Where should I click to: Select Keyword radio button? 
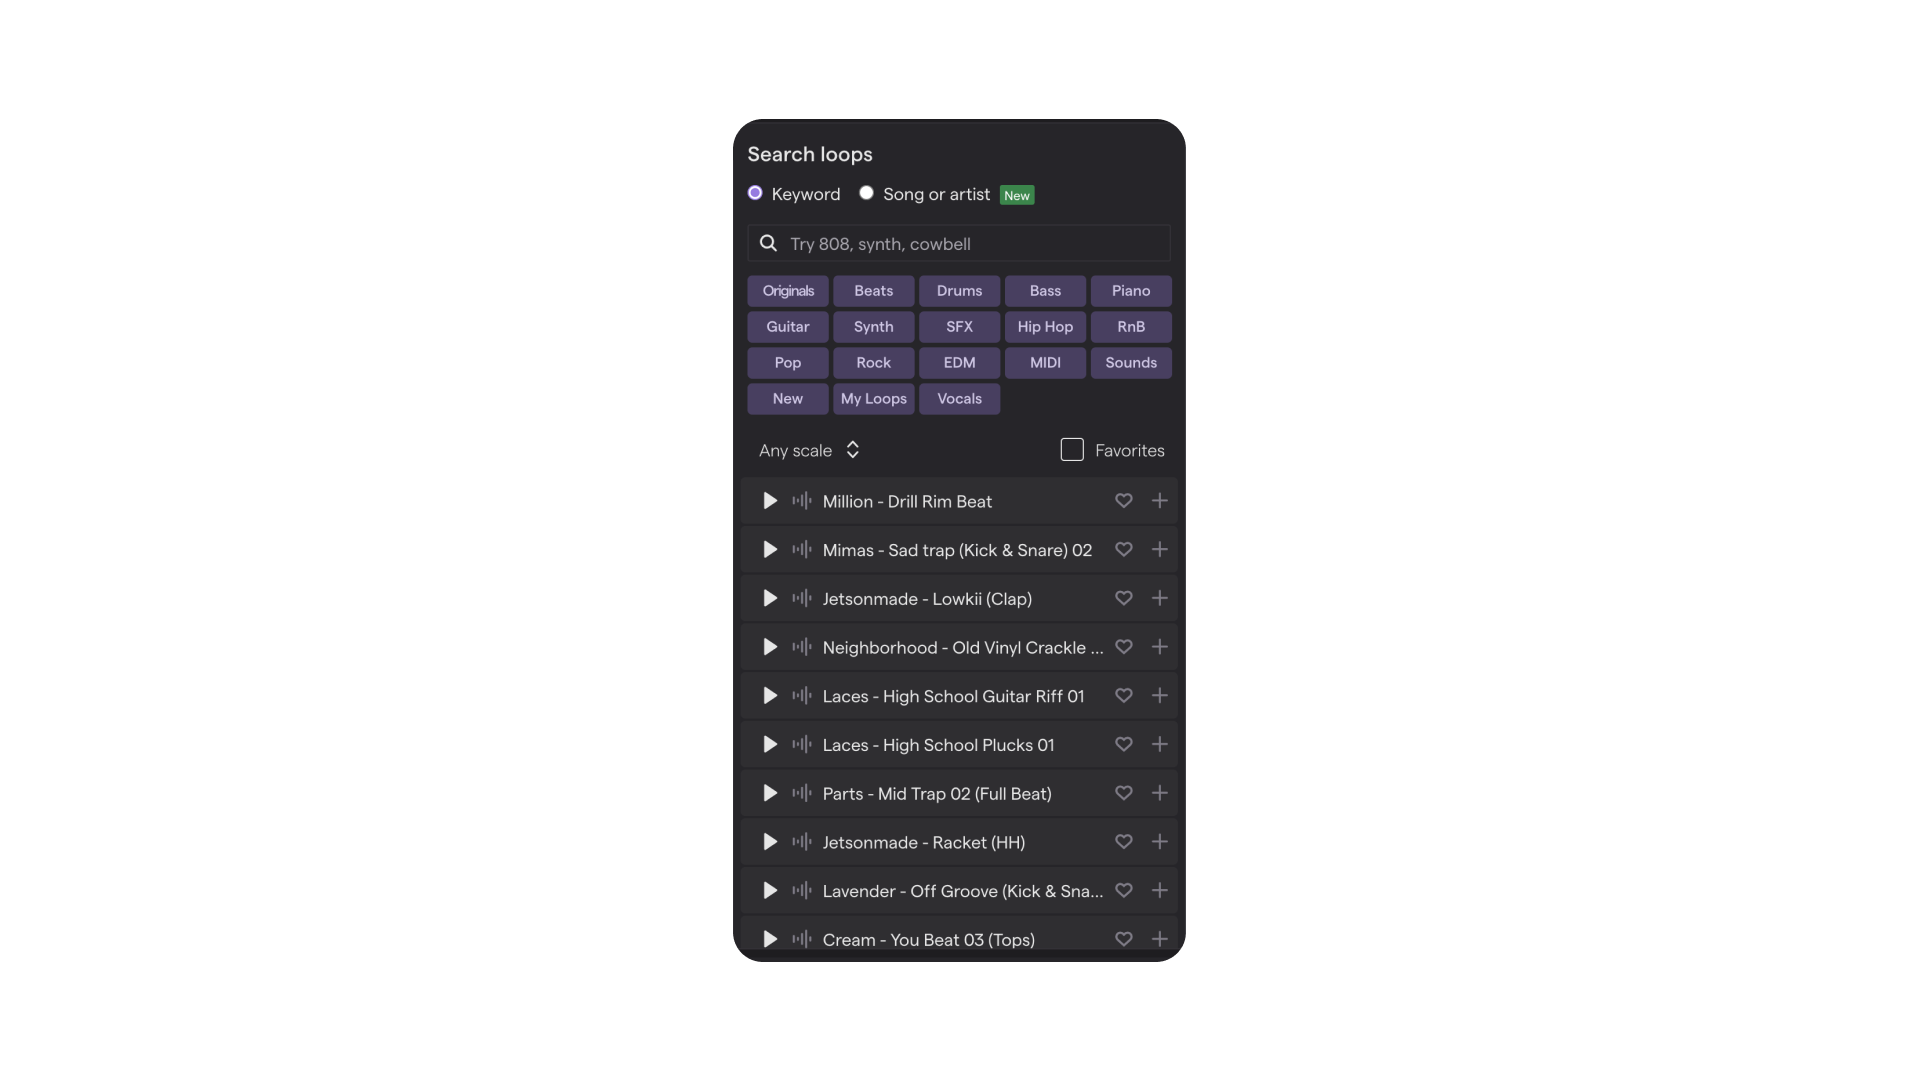click(x=756, y=194)
